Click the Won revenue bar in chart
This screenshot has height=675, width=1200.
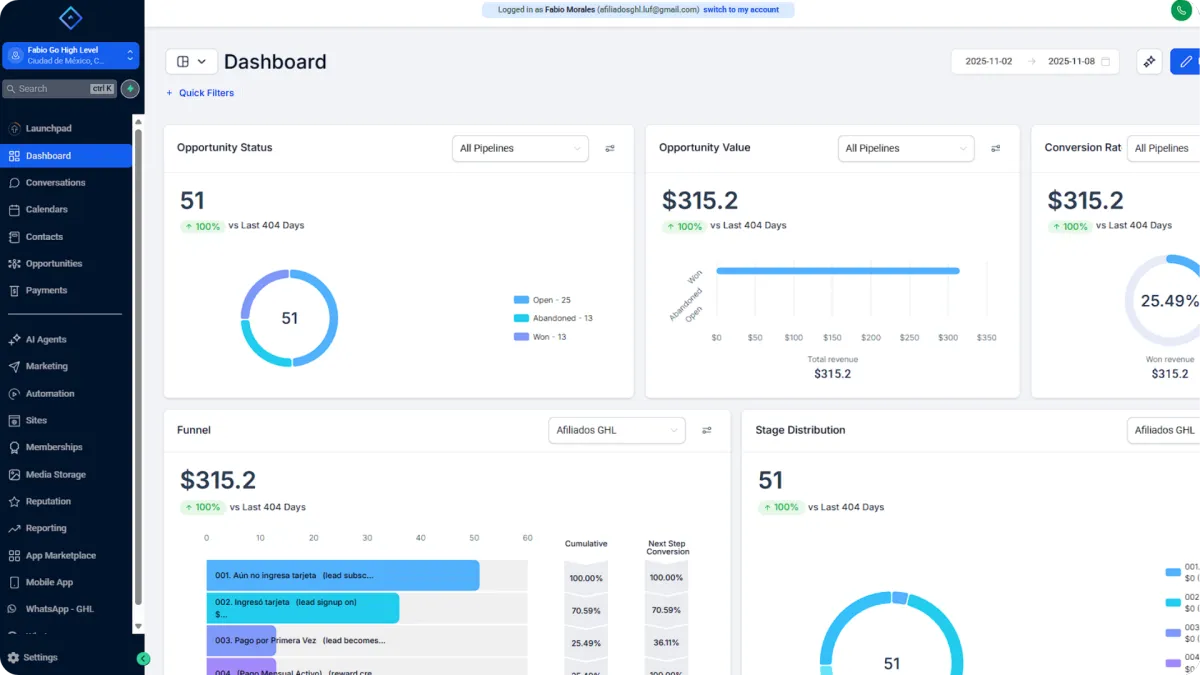[837, 271]
